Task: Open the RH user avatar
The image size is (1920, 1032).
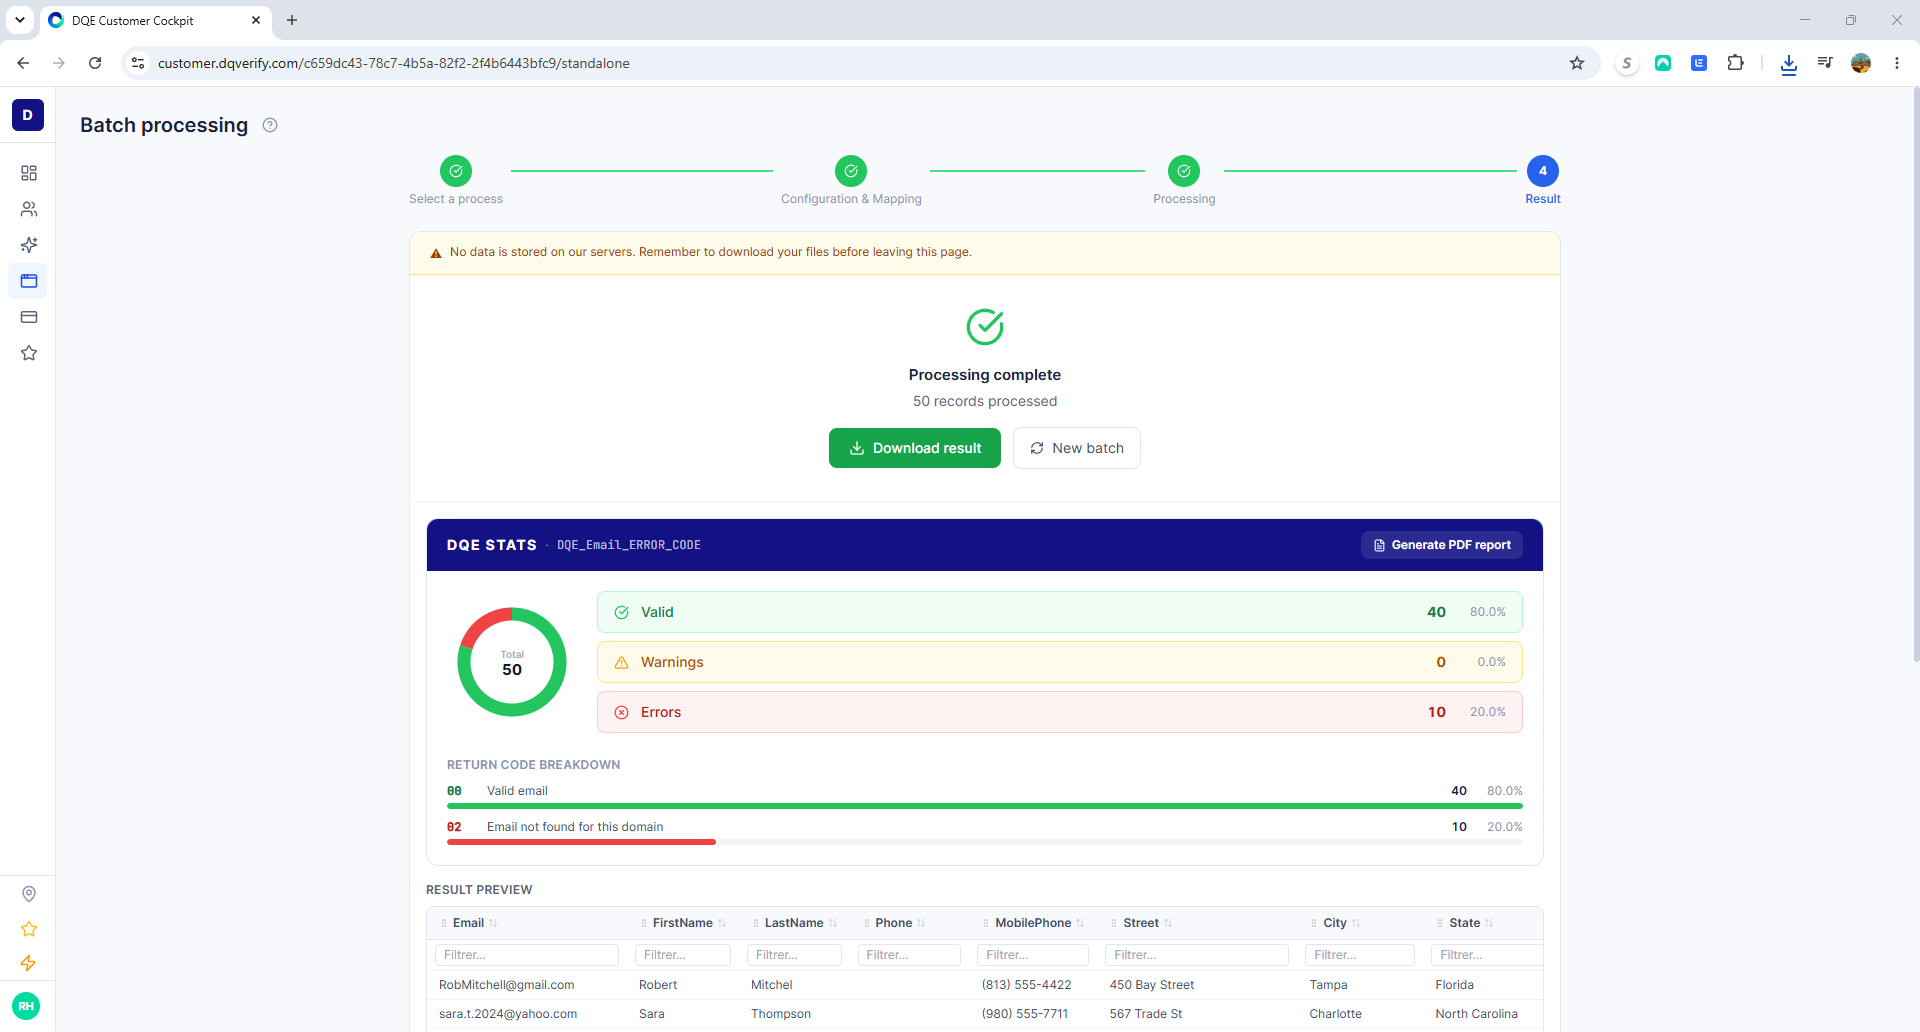Action: click(26, 1006)
